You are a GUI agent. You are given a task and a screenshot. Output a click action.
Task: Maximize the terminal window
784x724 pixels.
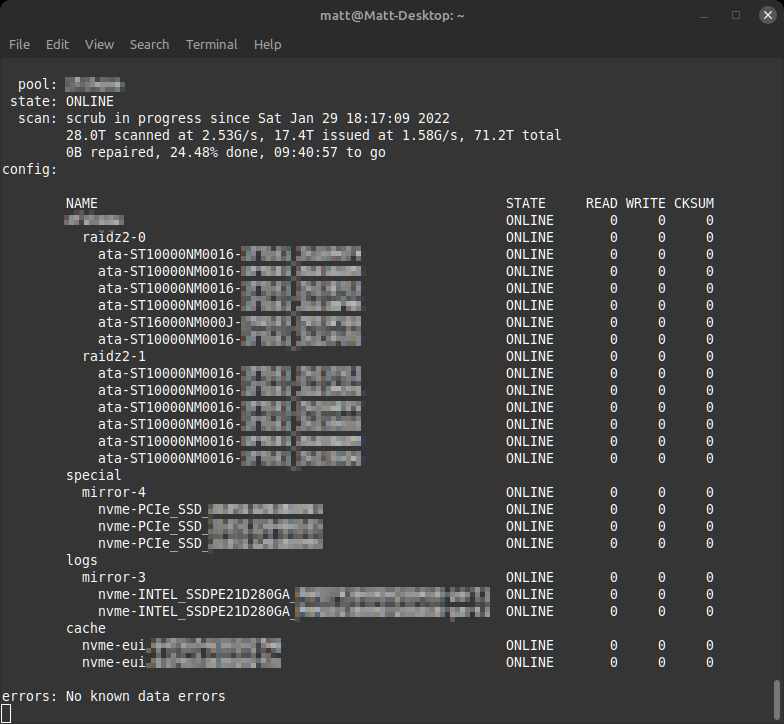(736, 15)
